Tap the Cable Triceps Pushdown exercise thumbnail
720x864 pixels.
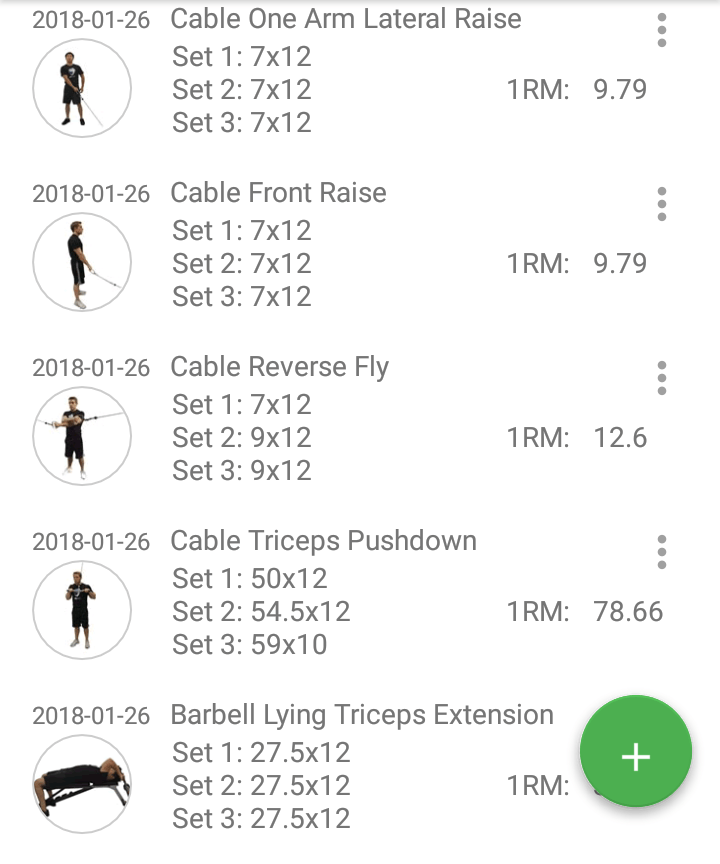coord(82,610)
